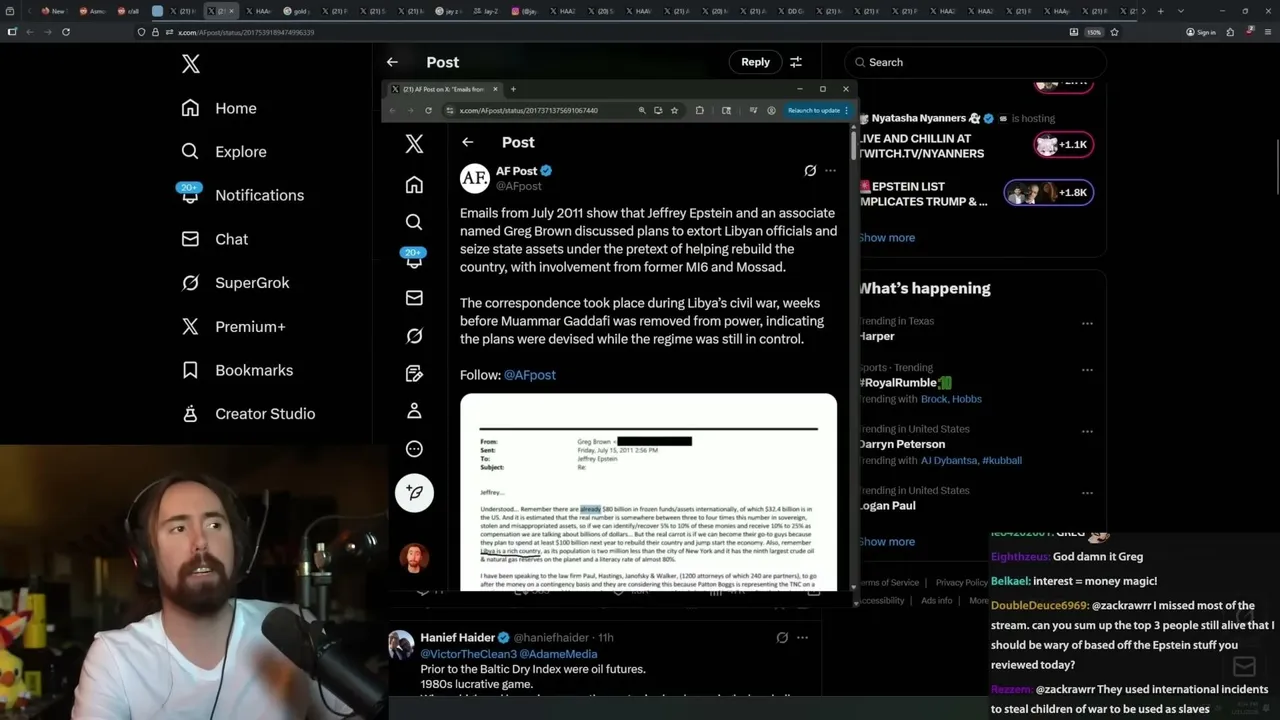Image resolution: width=1280 pixels, height=720 pixels.
Task: Click the address bar of the front popup window
Action: coord(540,110)
